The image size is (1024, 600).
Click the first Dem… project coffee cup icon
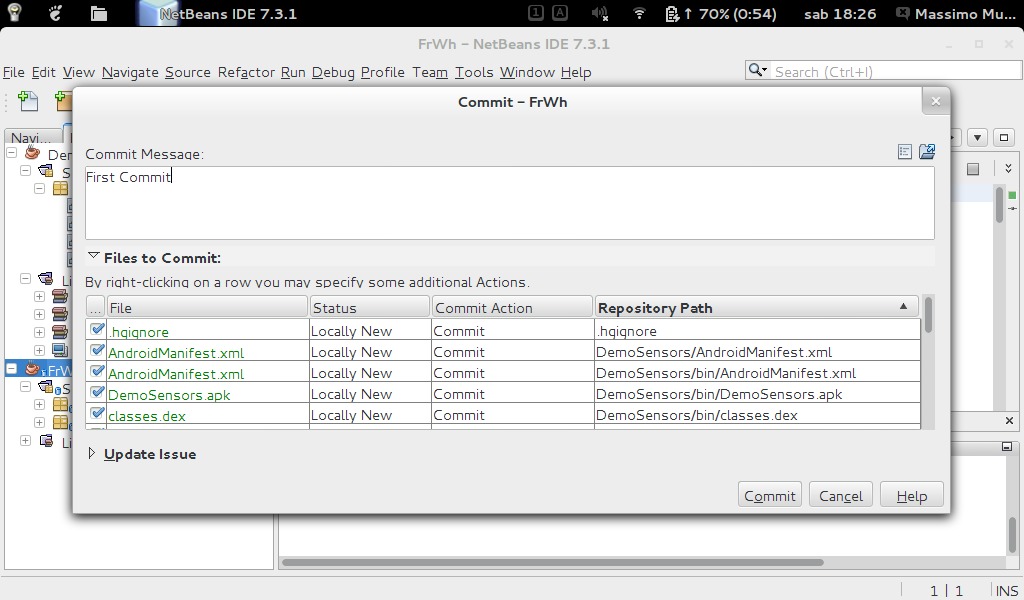point(32,153)
